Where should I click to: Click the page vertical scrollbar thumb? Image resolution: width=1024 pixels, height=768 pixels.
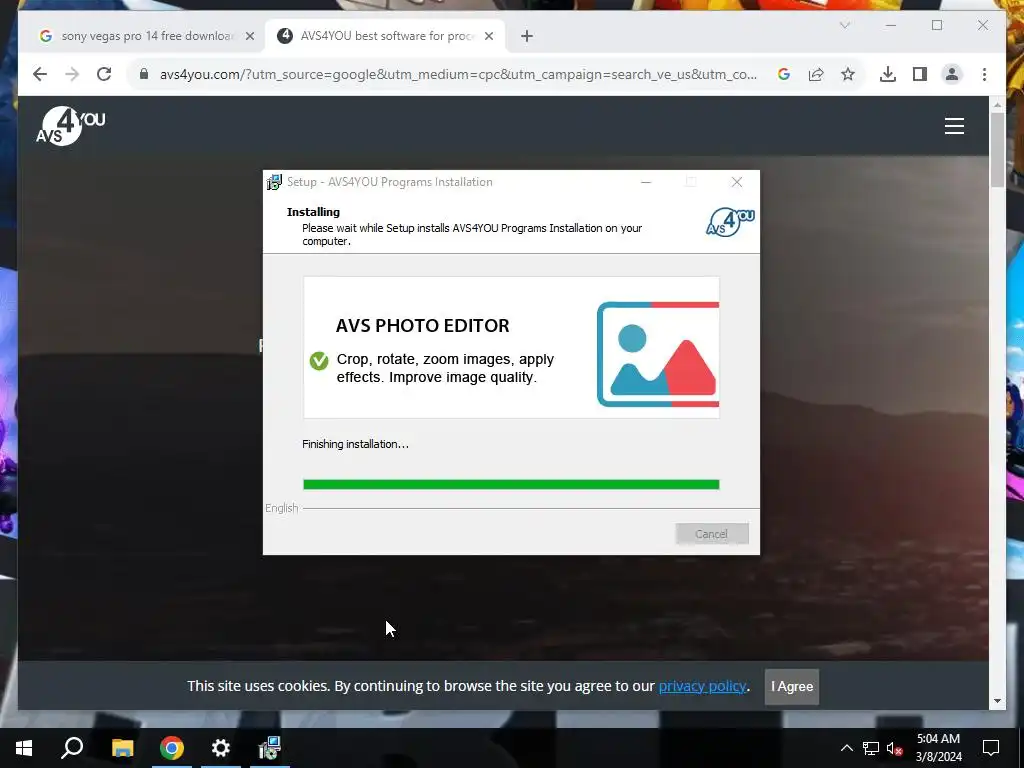click(997, 150)
